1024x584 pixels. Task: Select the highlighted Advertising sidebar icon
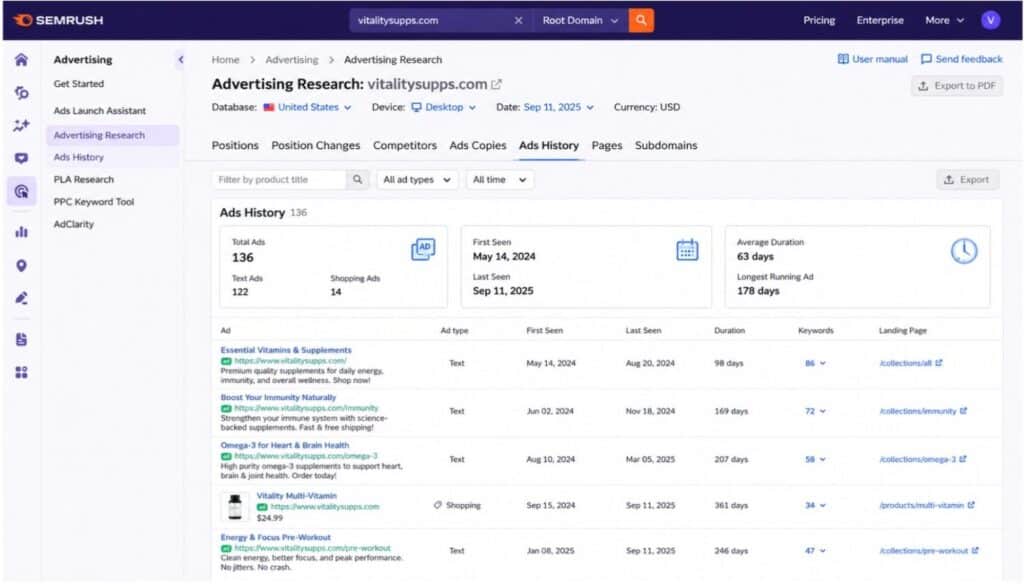tap(22, 191)
